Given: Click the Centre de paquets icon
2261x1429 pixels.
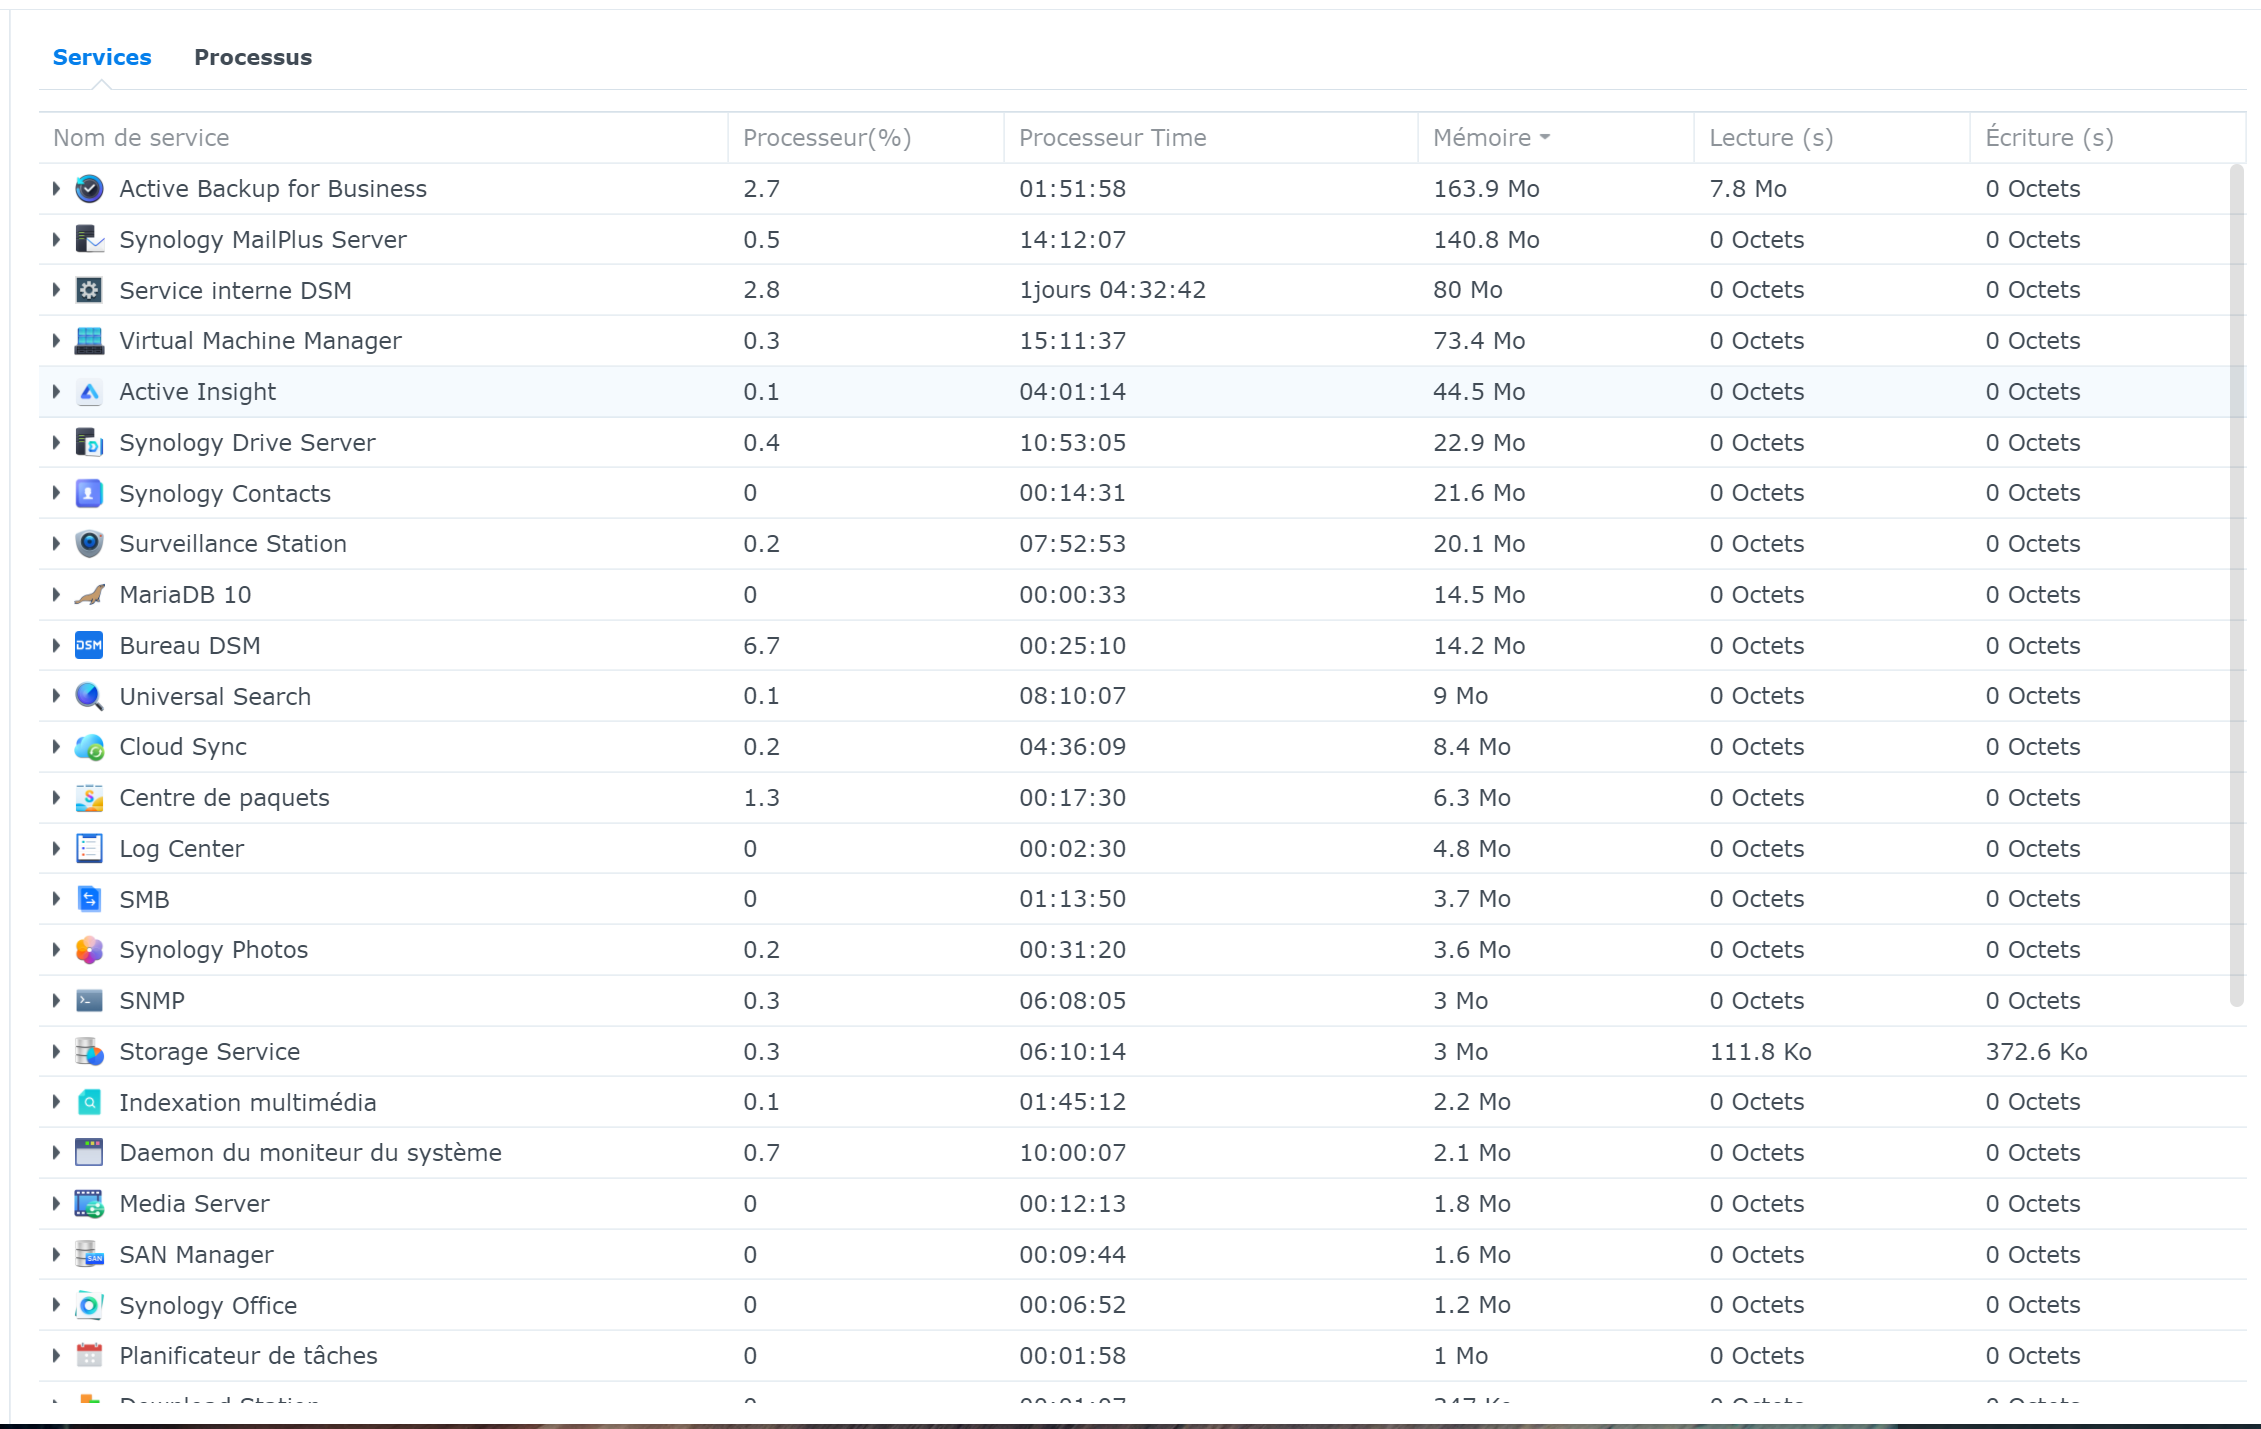Looking at the screenshot, I should 89,798.
